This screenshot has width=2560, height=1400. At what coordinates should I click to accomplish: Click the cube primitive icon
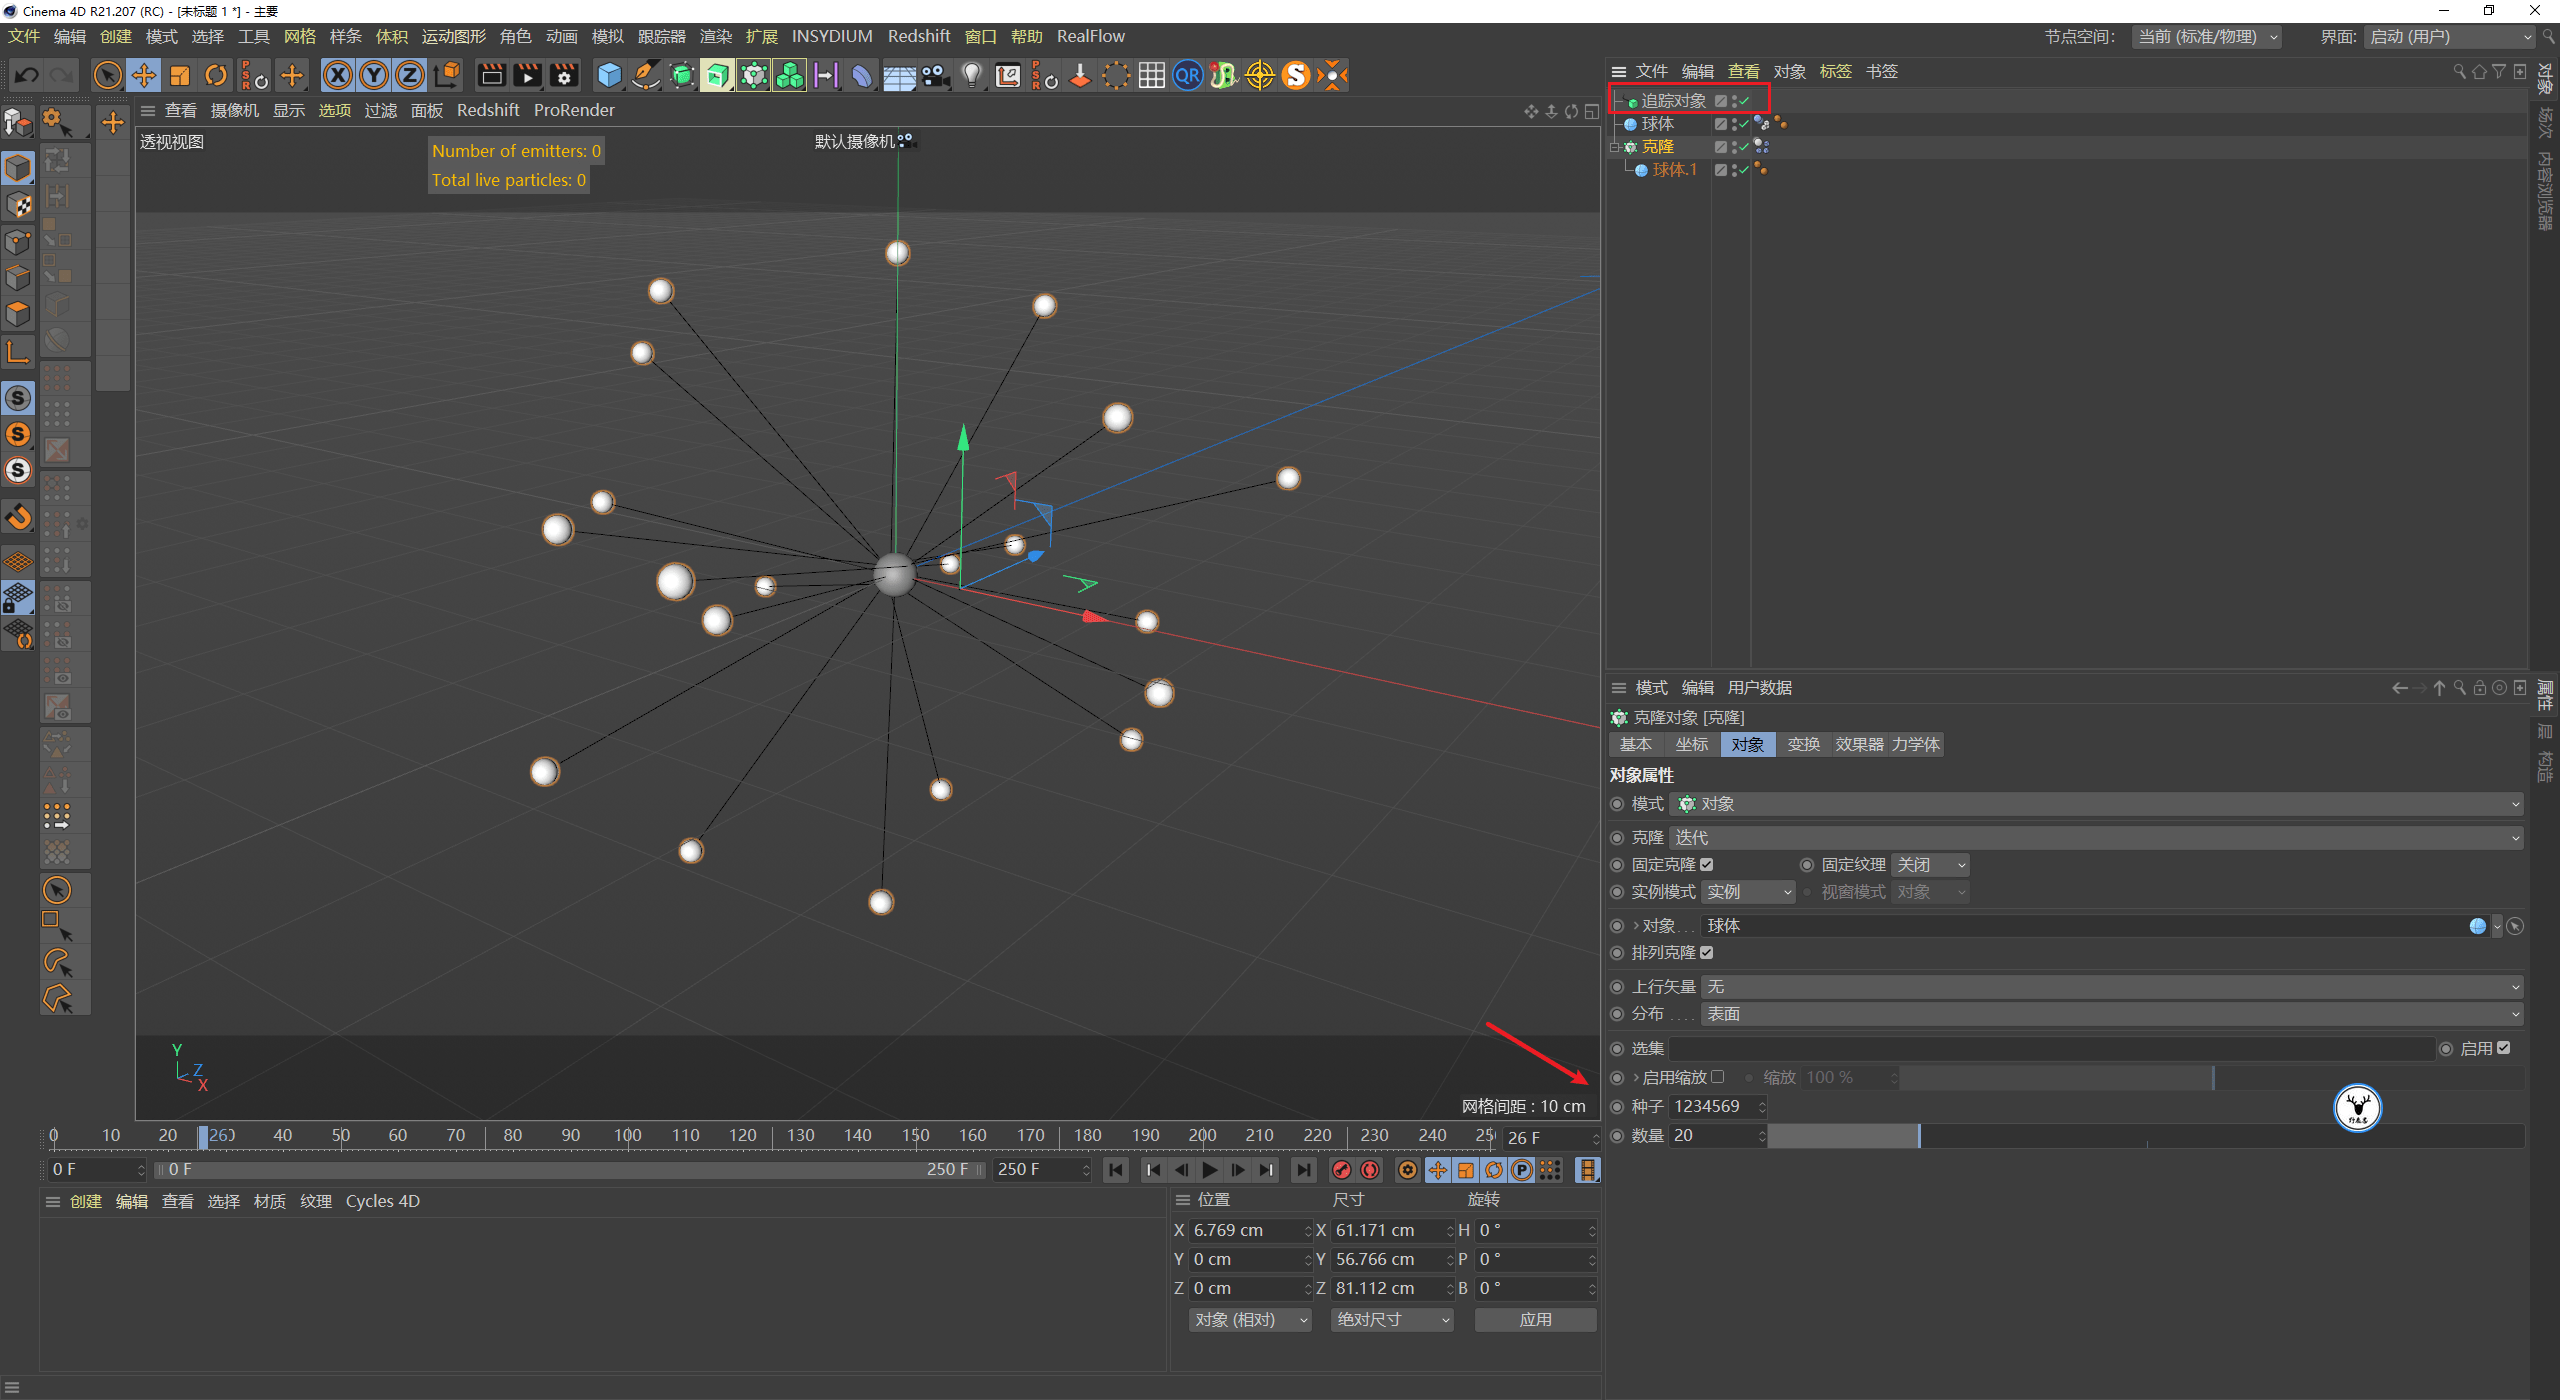tap(609, 75)
